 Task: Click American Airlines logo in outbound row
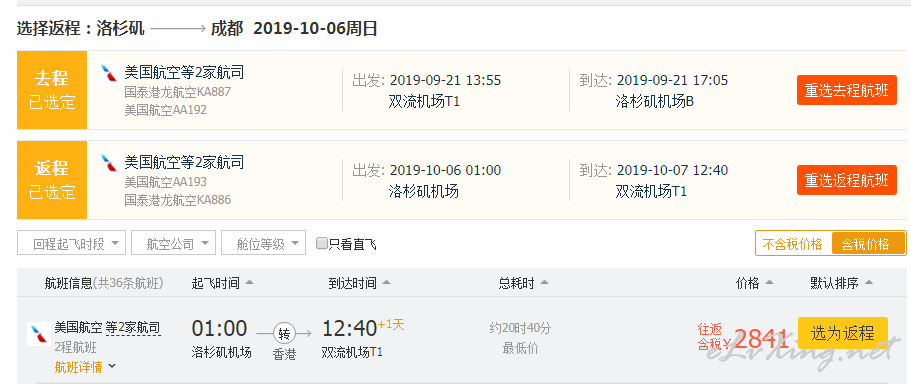(x=109, y=73)
